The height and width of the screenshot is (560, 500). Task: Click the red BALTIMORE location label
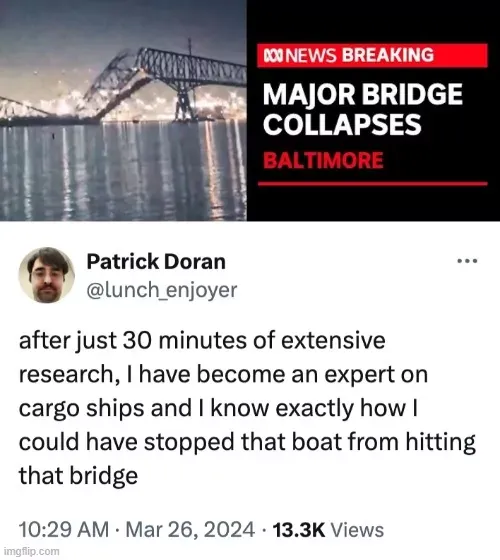323,160
